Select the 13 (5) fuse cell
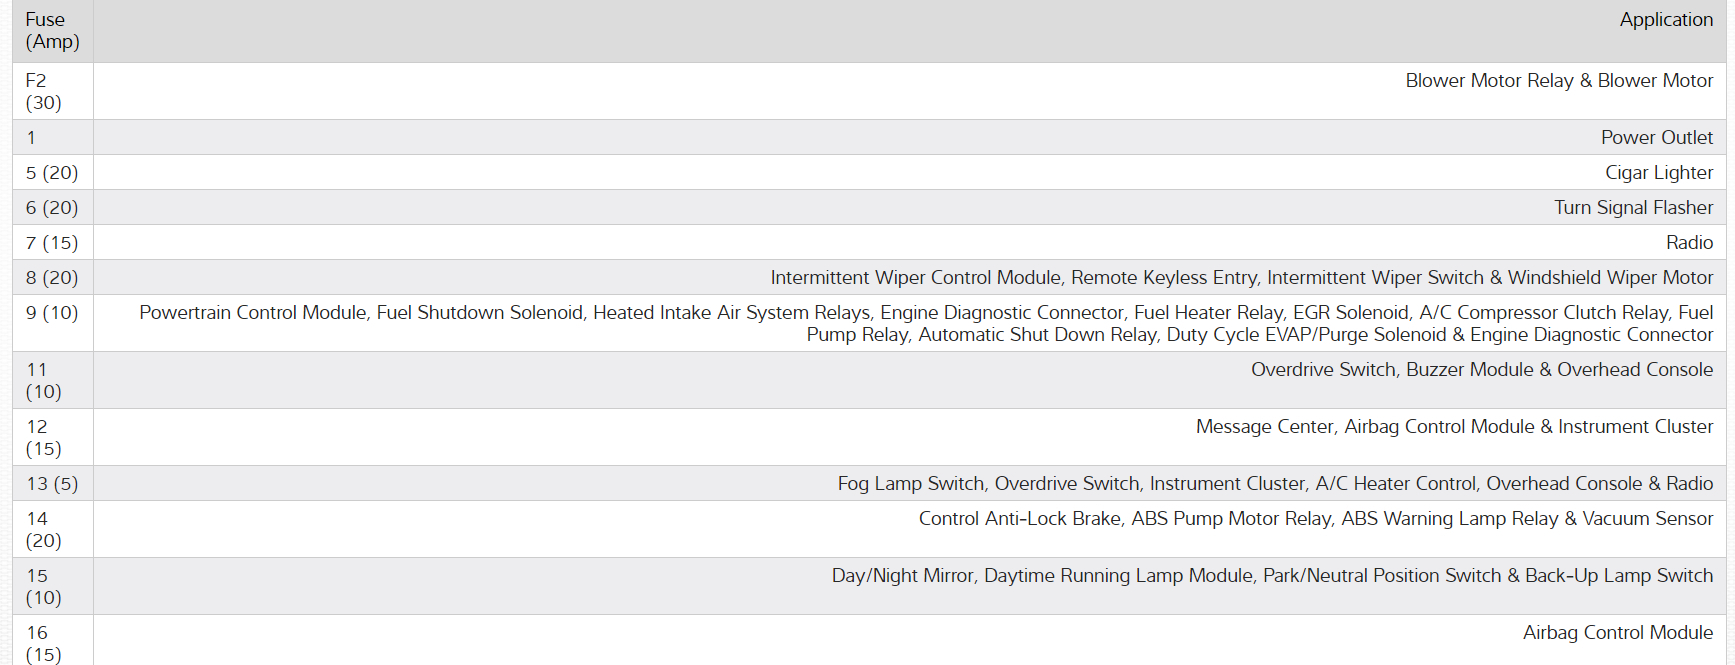1735x665 pixels. pos(52,484)
